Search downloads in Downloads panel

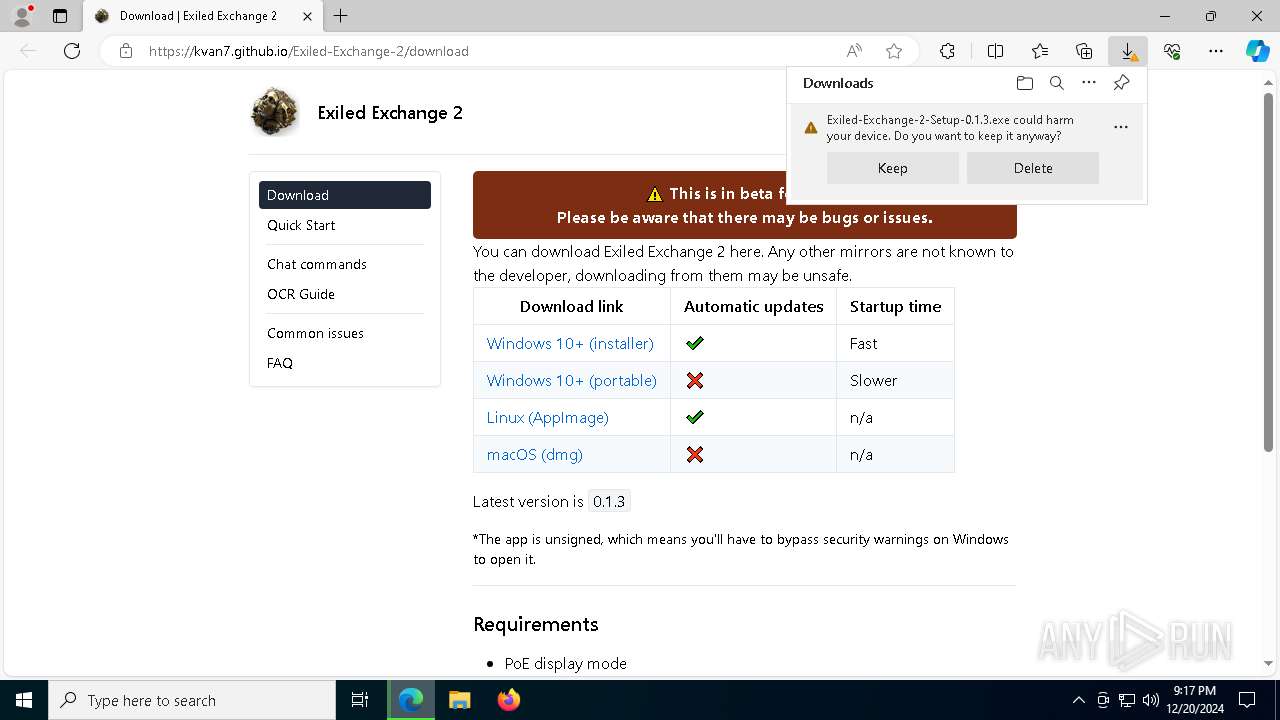pyautogui.click(x=1056, y=83)
